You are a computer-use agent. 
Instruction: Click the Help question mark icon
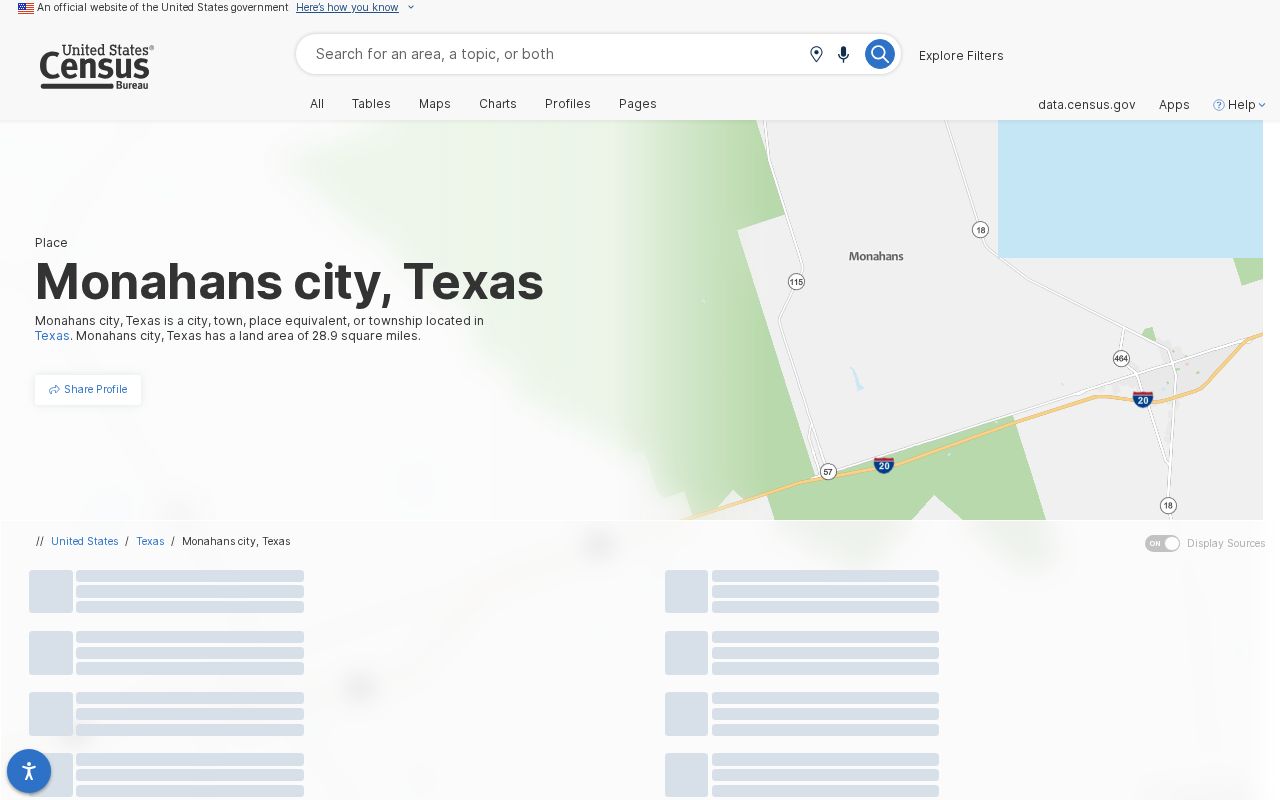coord(1219,105)
